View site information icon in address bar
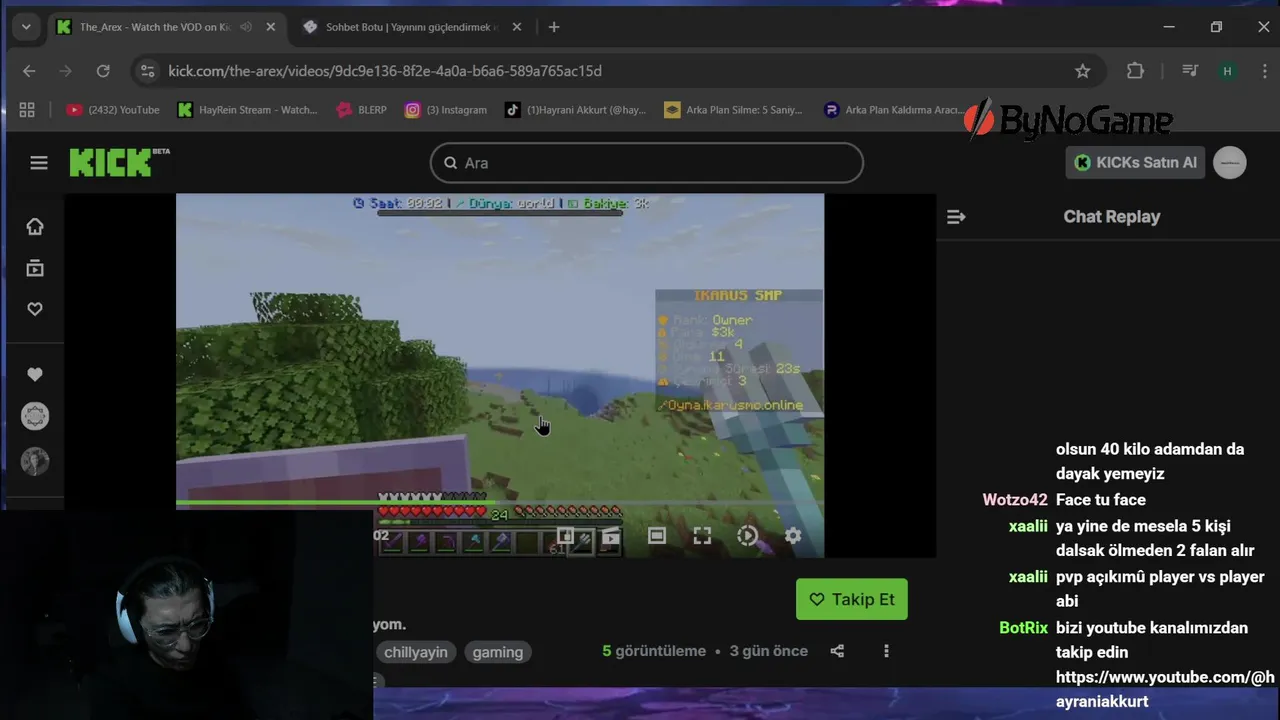This screenshot has width=1280, height=720. point(148,71)
